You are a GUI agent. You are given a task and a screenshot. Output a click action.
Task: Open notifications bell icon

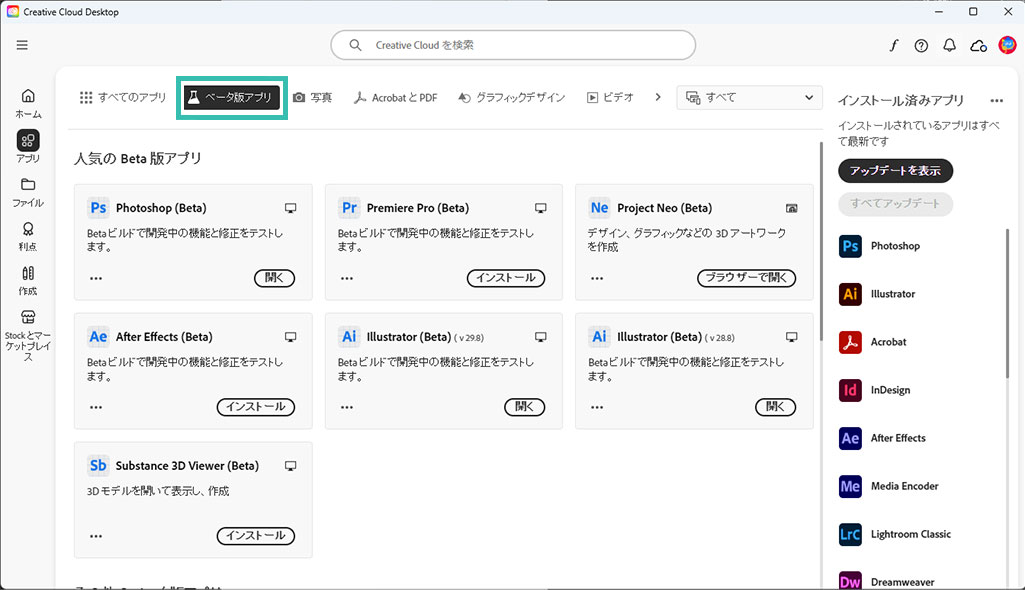pyautogui.click(x=949, y=45)
